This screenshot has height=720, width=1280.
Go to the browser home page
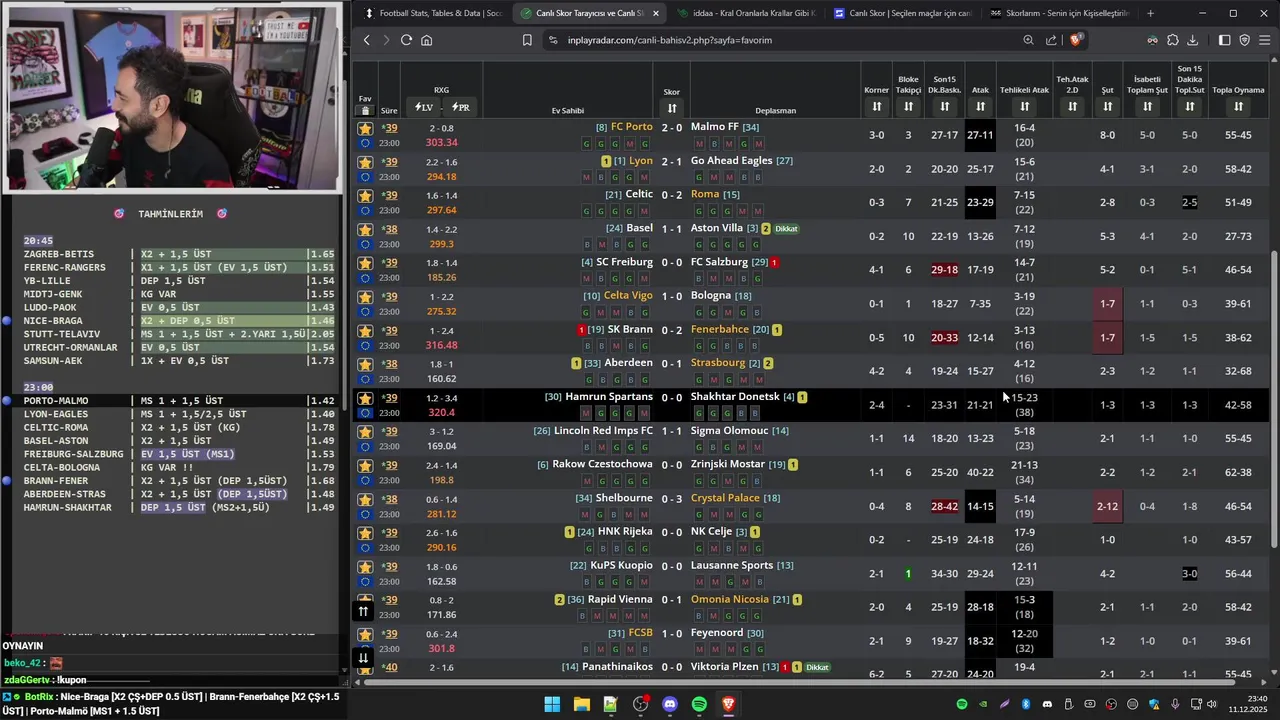[x=426, y=40]
